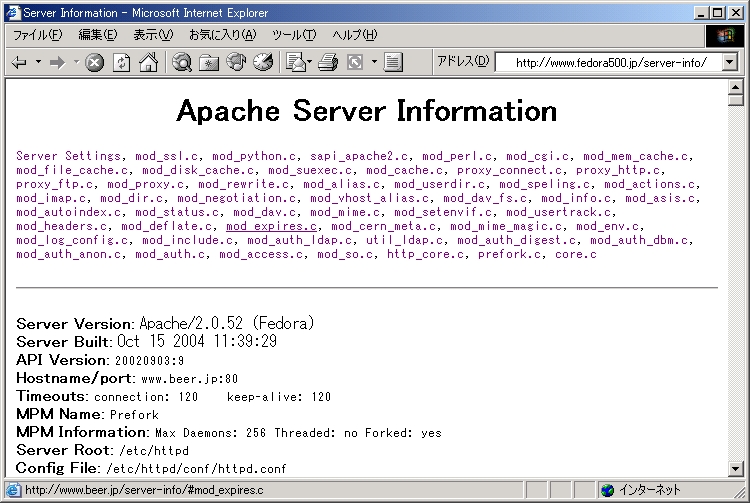
Task: Expand the Forward button history dropdown
Action: (x=77, y=62)
